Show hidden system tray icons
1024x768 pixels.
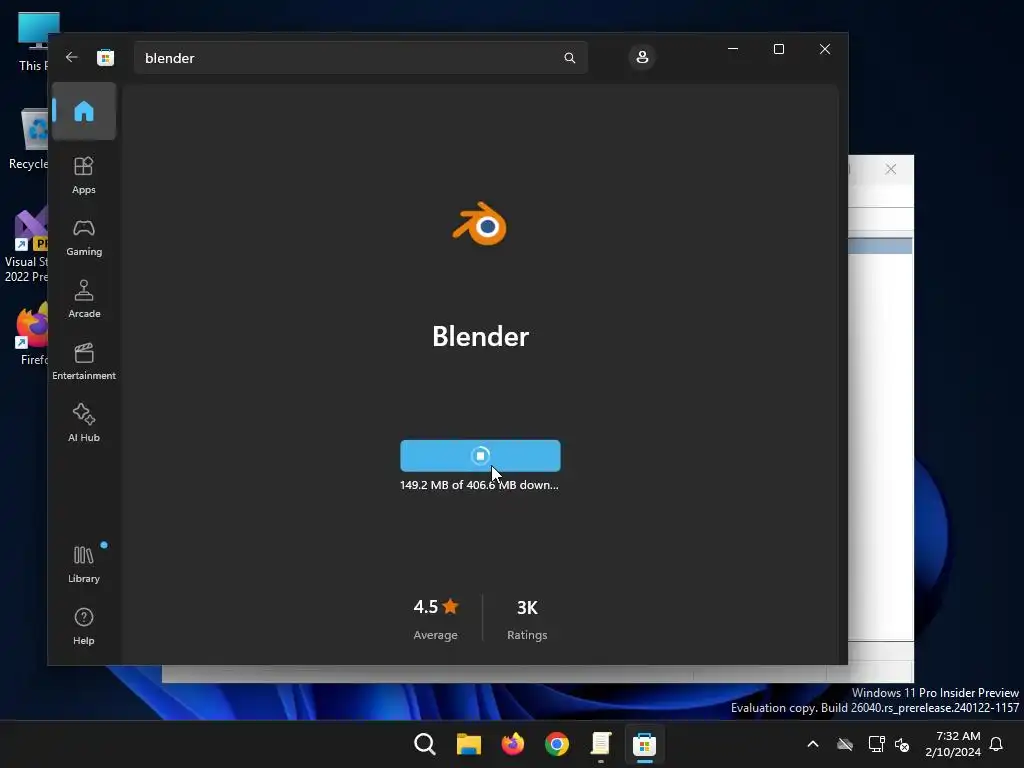tap(813, 744)
